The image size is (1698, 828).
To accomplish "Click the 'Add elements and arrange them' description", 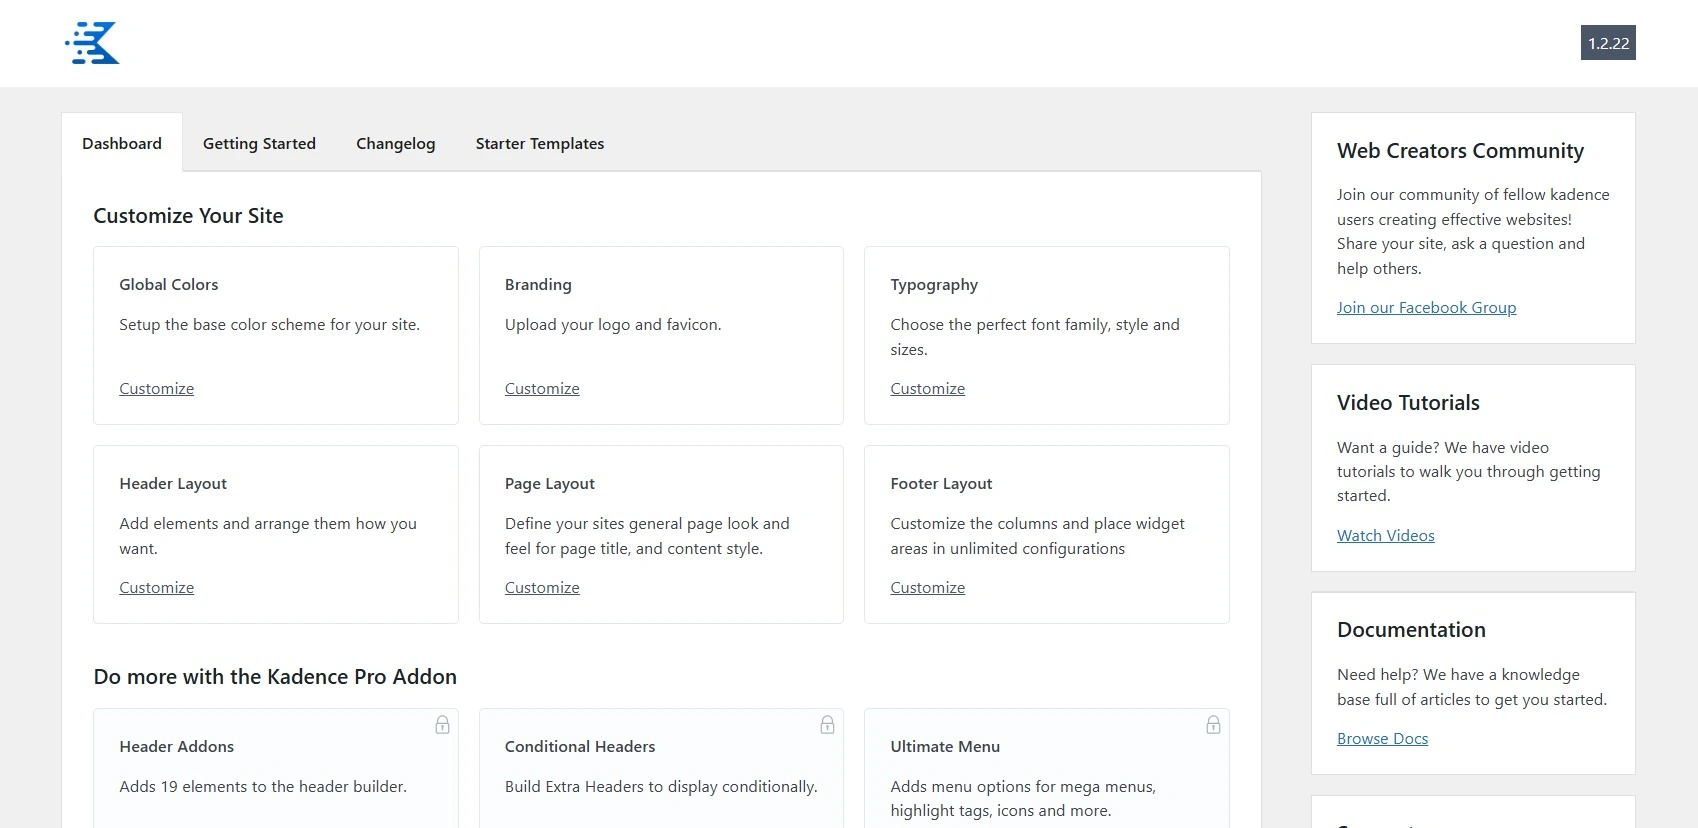I will tap(268, 536).
